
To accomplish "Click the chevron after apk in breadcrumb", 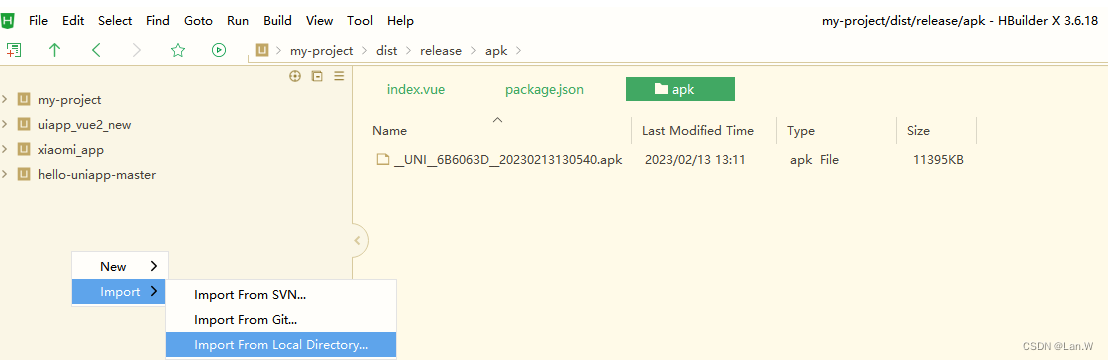I will tap(520, 51).
